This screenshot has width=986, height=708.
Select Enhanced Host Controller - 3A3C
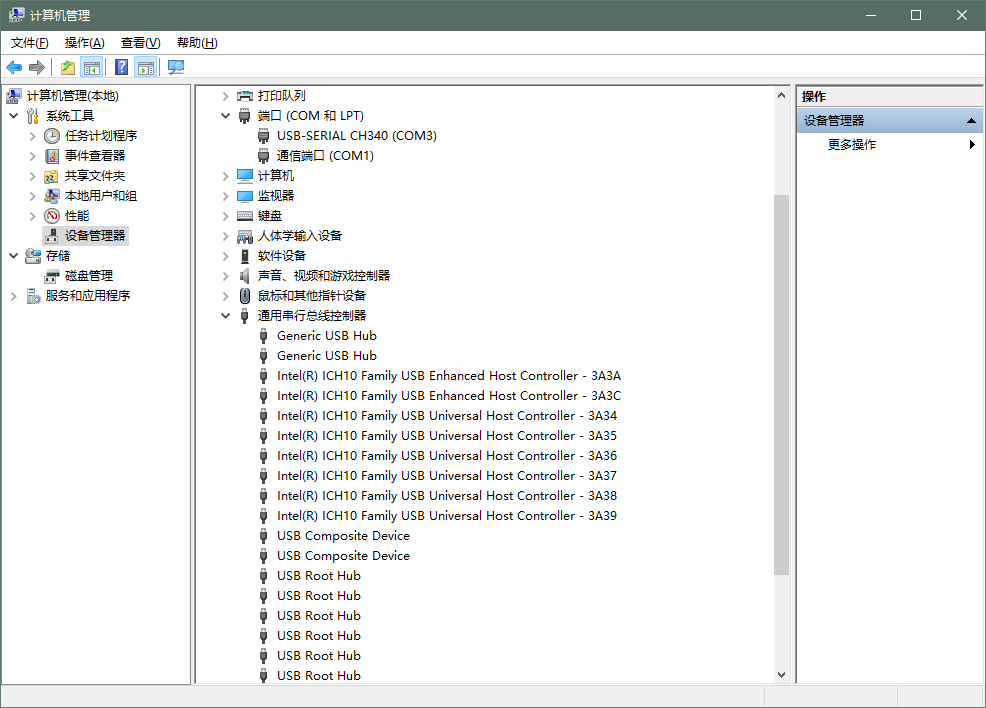tap(448, 396)
